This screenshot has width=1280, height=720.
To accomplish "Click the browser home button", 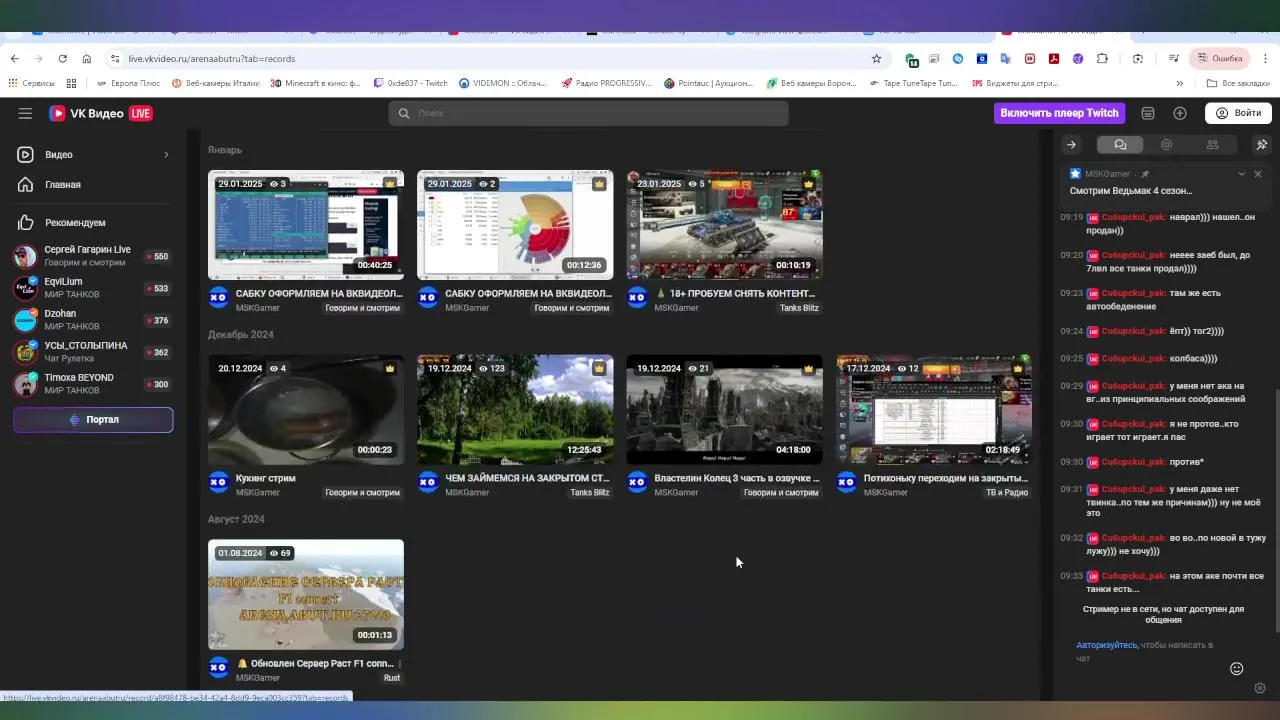I will point(86,58).
